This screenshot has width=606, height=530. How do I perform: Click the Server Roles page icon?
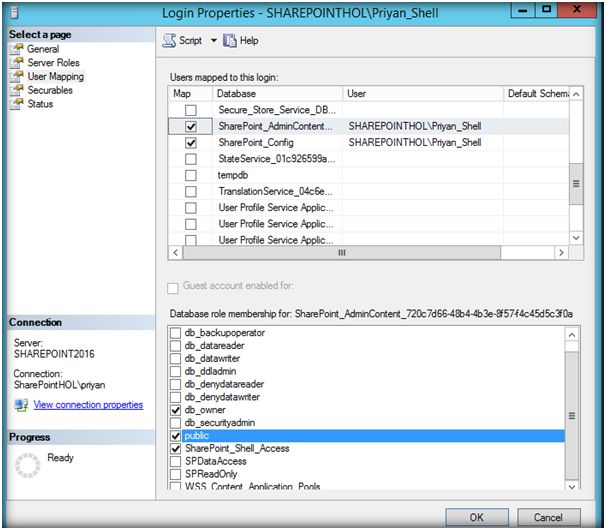(x=17, y=63)
